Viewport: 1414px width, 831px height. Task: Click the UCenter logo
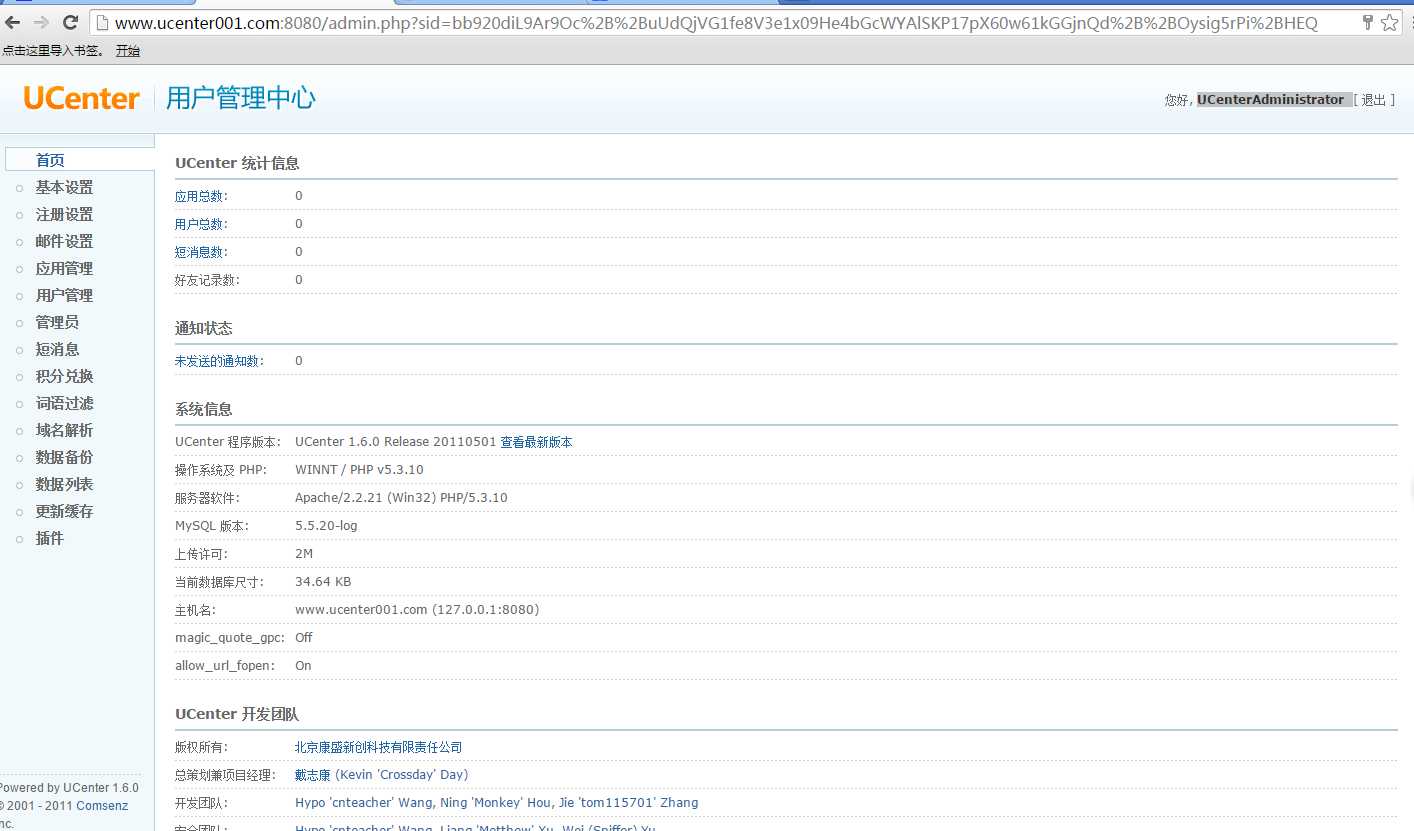point(81,98)
